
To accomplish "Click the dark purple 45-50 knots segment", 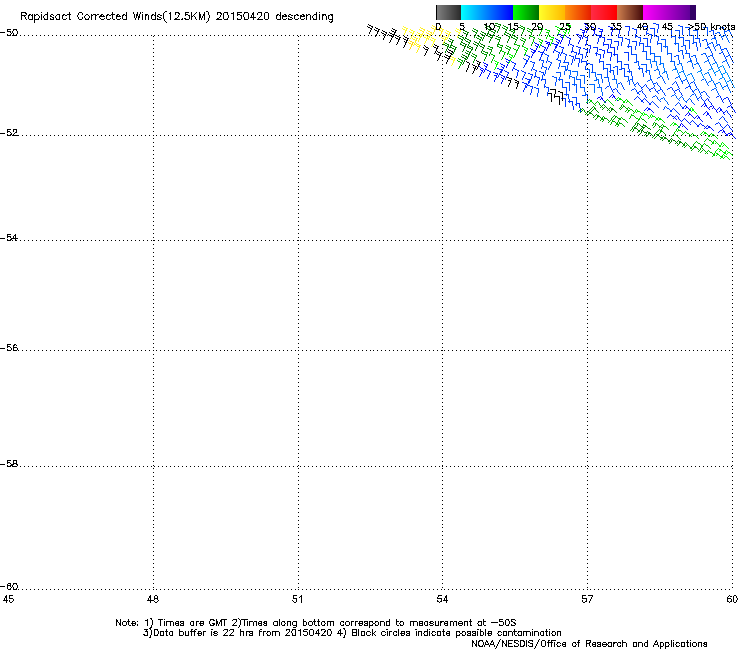I will 682,12.
